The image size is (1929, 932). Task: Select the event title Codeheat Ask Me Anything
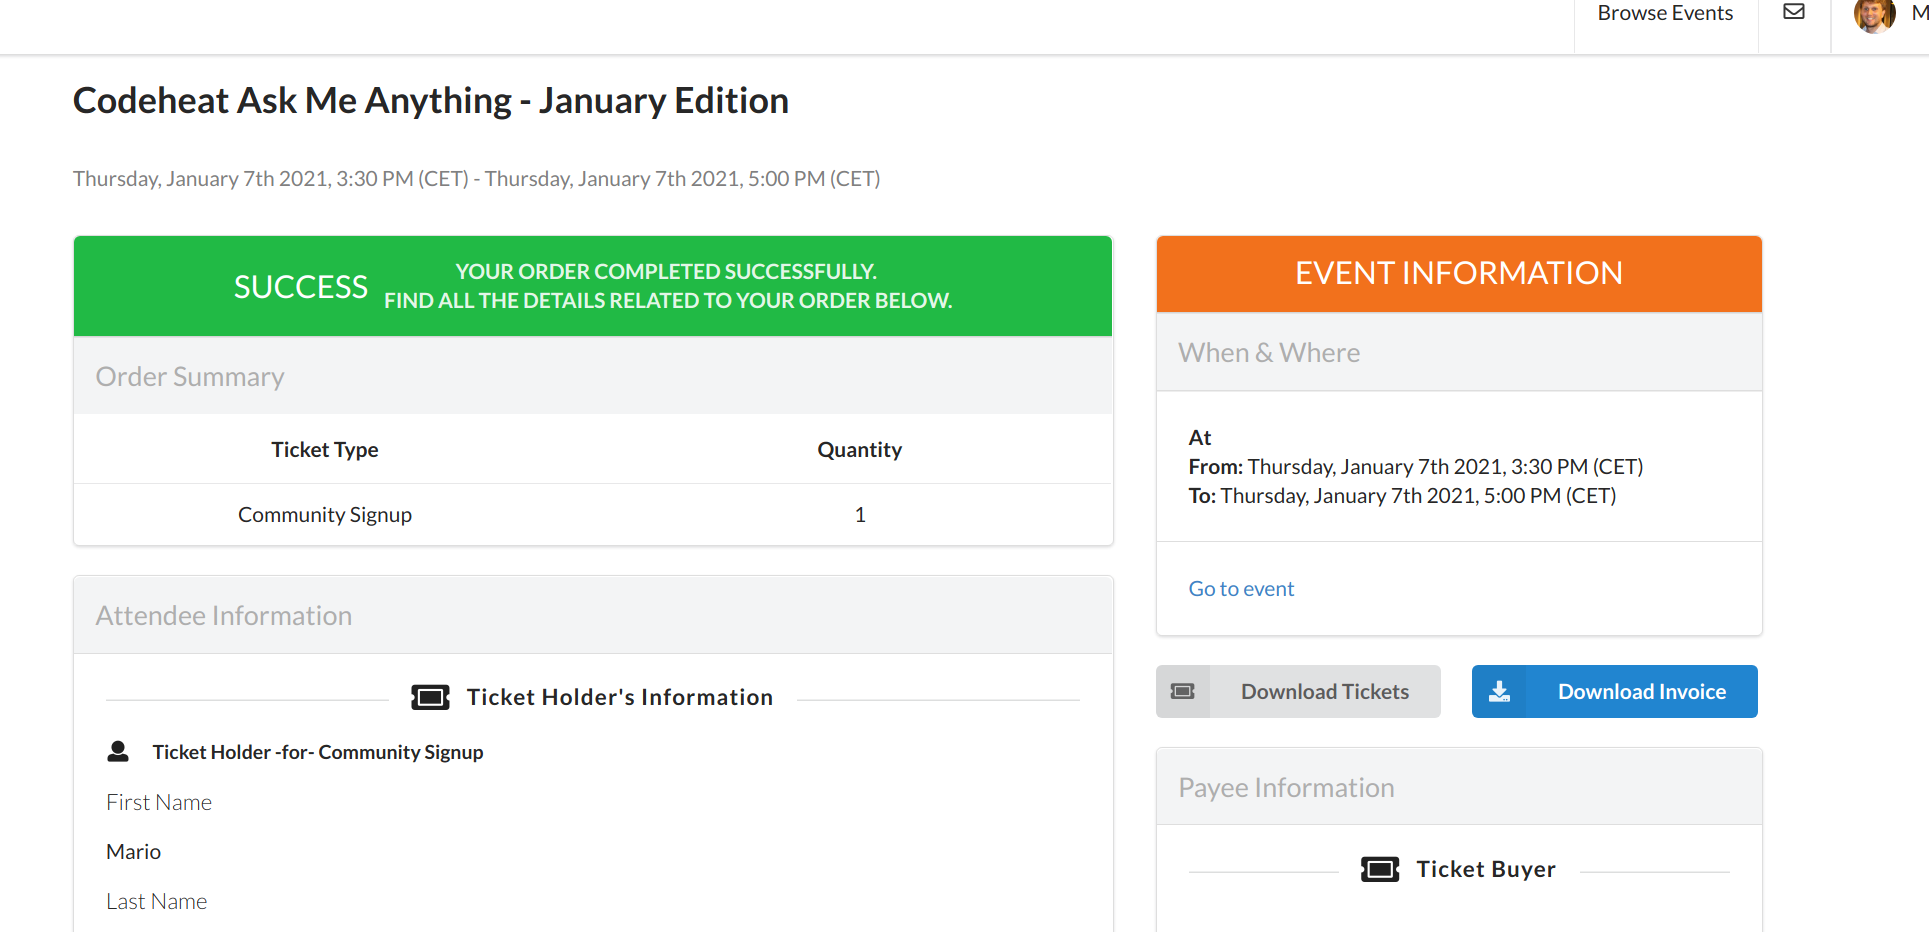pos(431,100)
